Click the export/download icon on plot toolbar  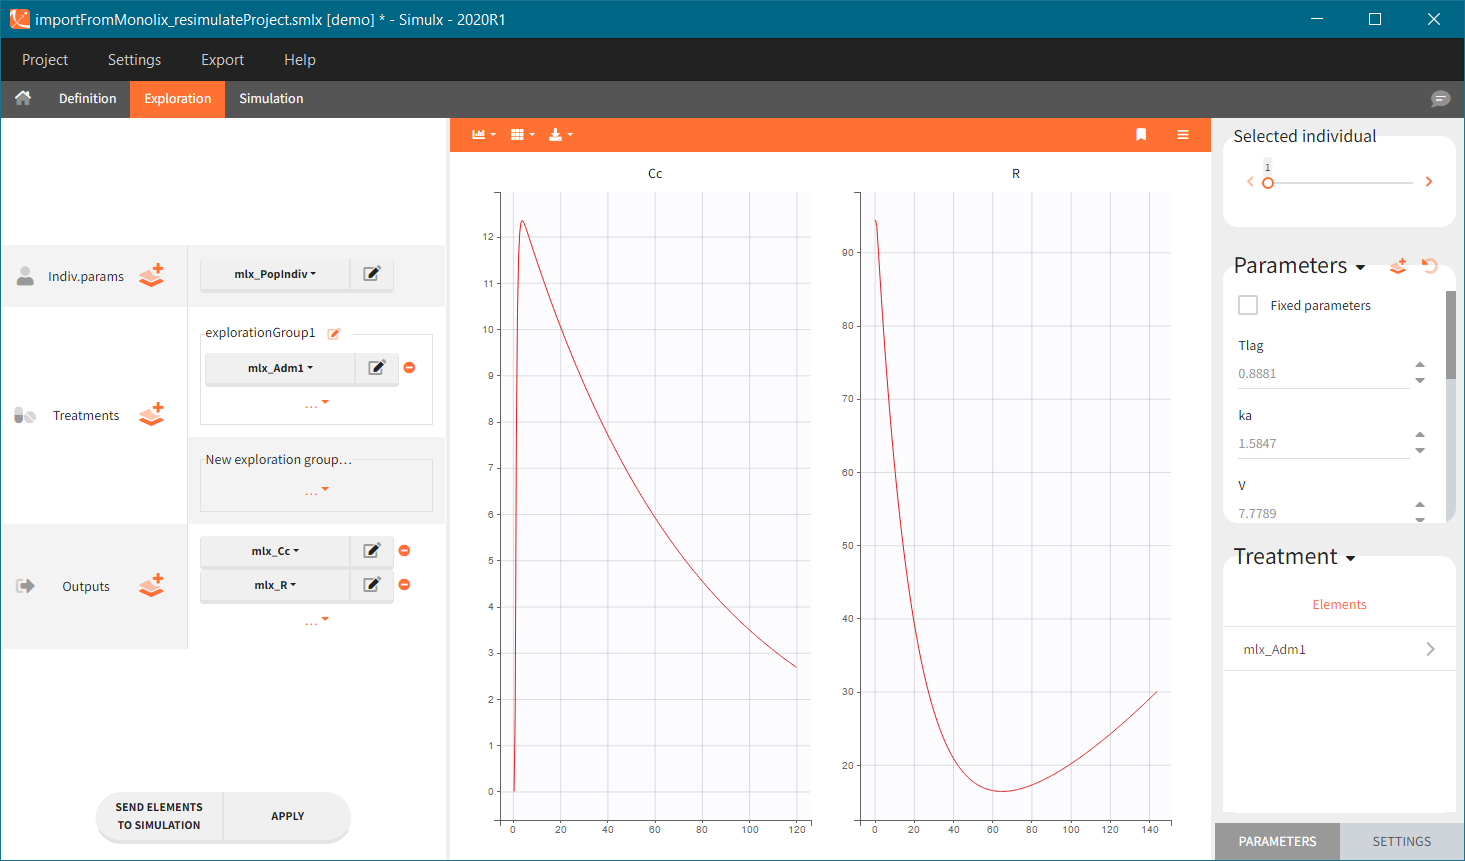(557, 134)
